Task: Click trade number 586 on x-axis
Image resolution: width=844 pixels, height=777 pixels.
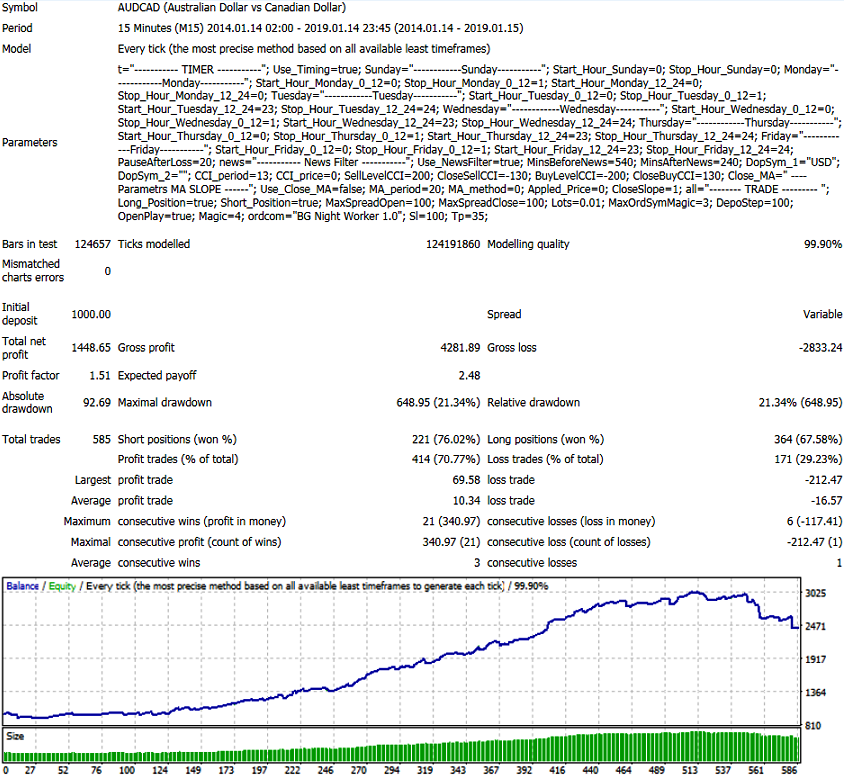Action: pos(790,770)
